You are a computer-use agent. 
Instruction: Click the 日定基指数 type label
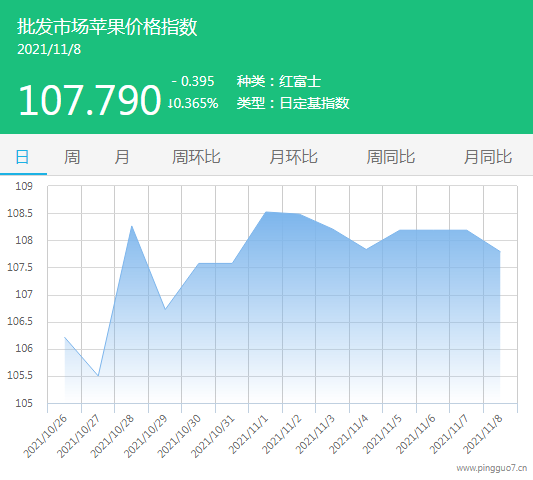(314, 103)
